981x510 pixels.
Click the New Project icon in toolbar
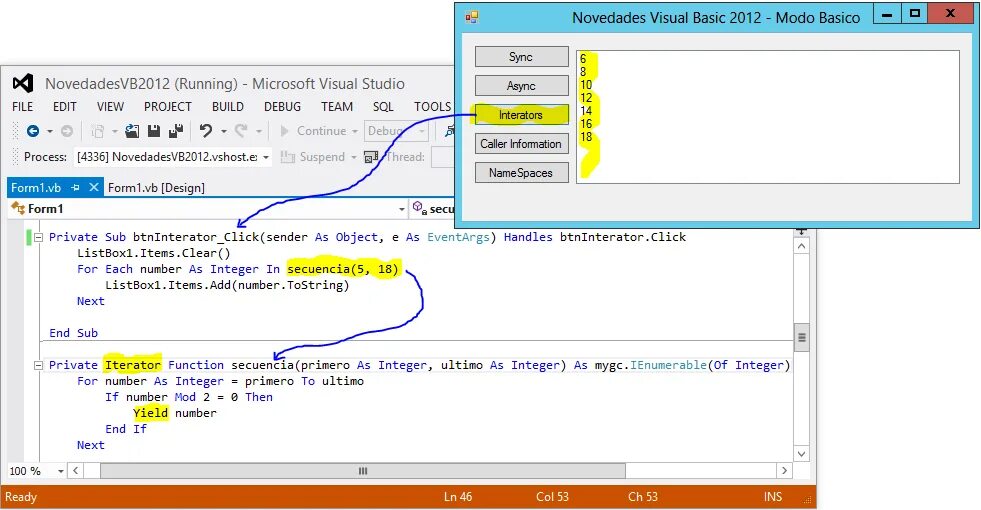(x=98, y=131)
